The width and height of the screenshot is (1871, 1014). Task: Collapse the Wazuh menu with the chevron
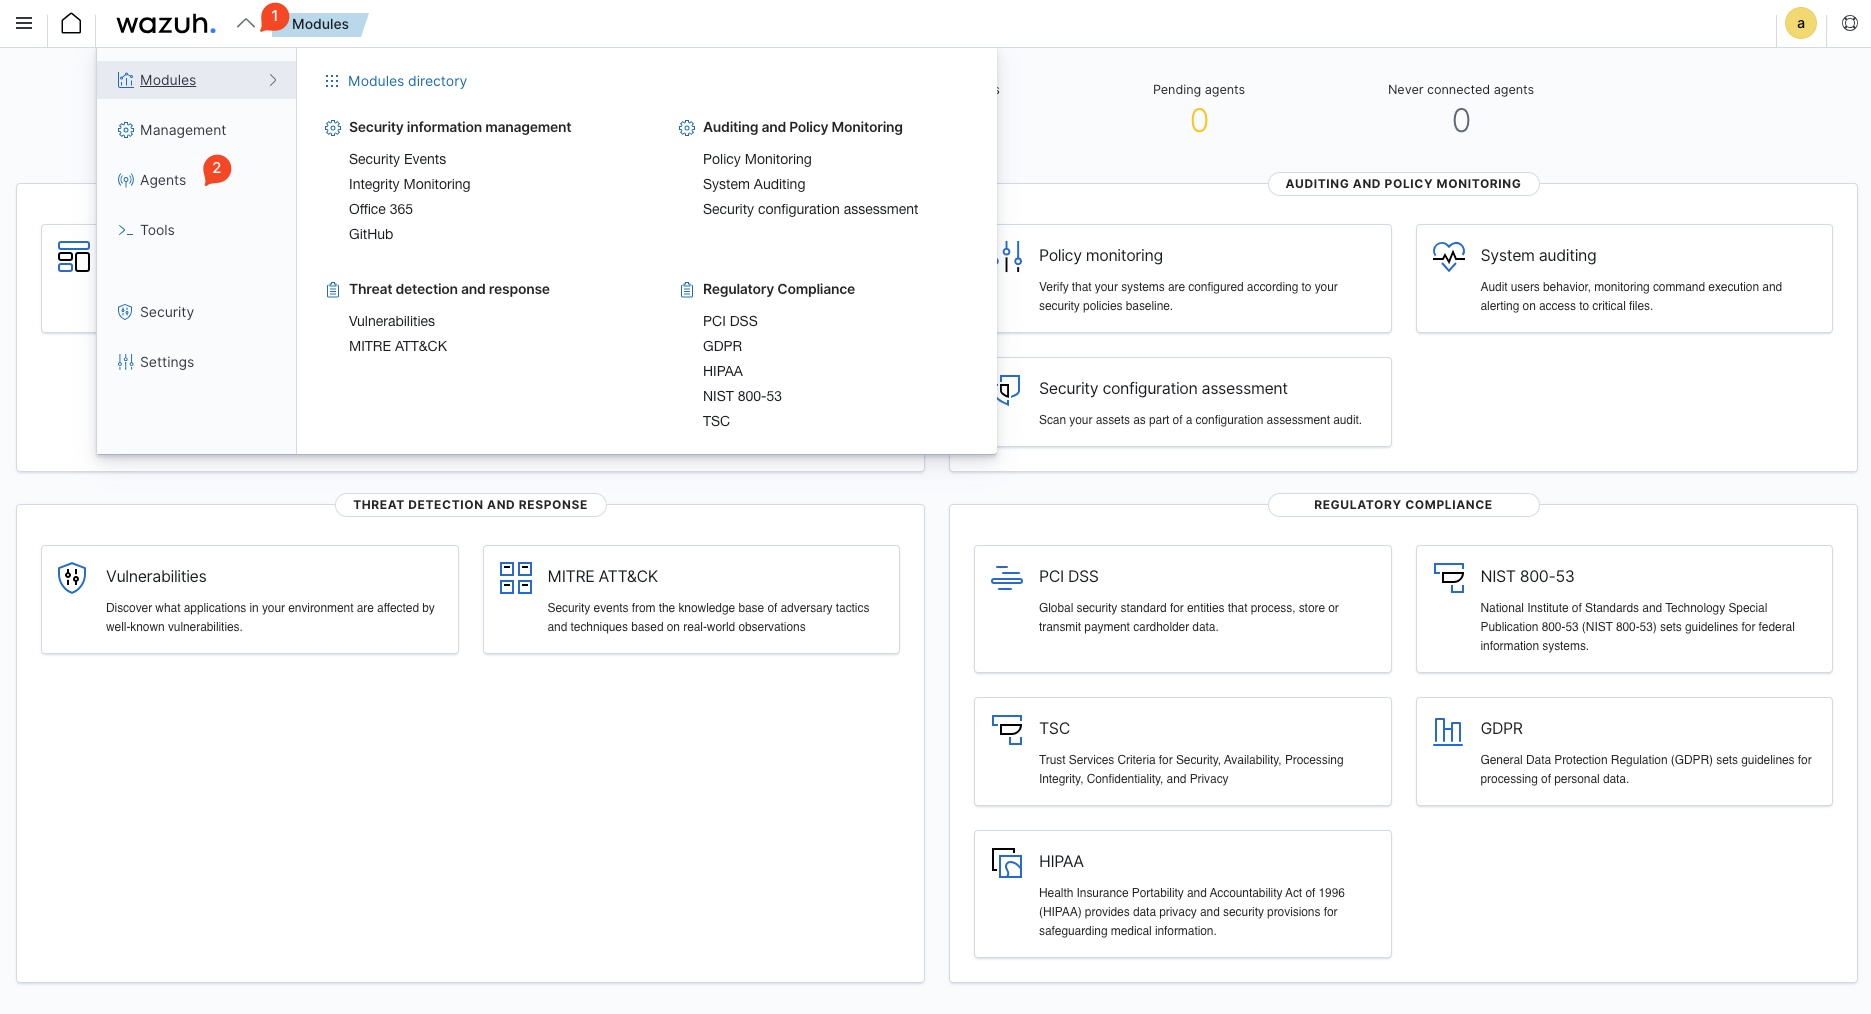coord(245,23)
